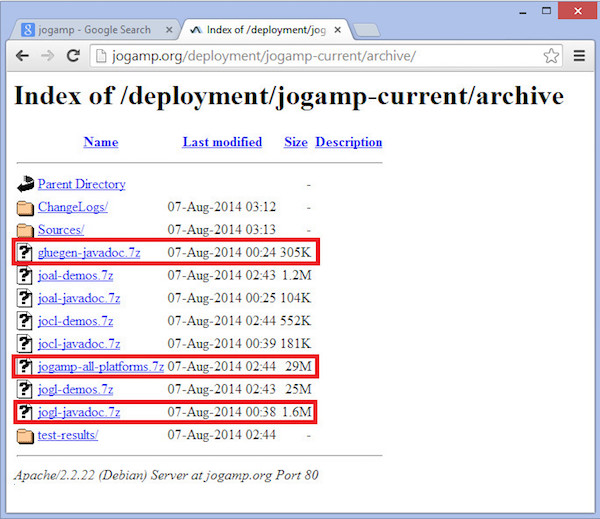The height and width of the screenshot is (519, 600).
Task: Click the Google favicon on the first tab
Action: (28, 30)
